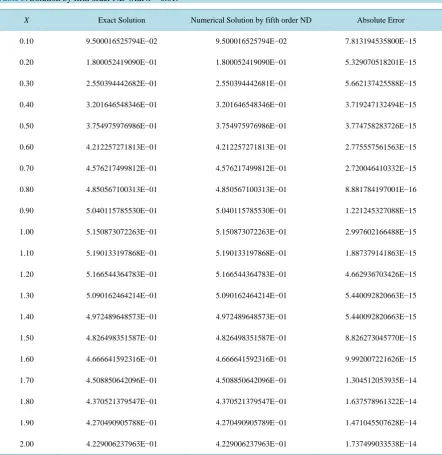Select X value 0.50

click(x=26, y=126)
